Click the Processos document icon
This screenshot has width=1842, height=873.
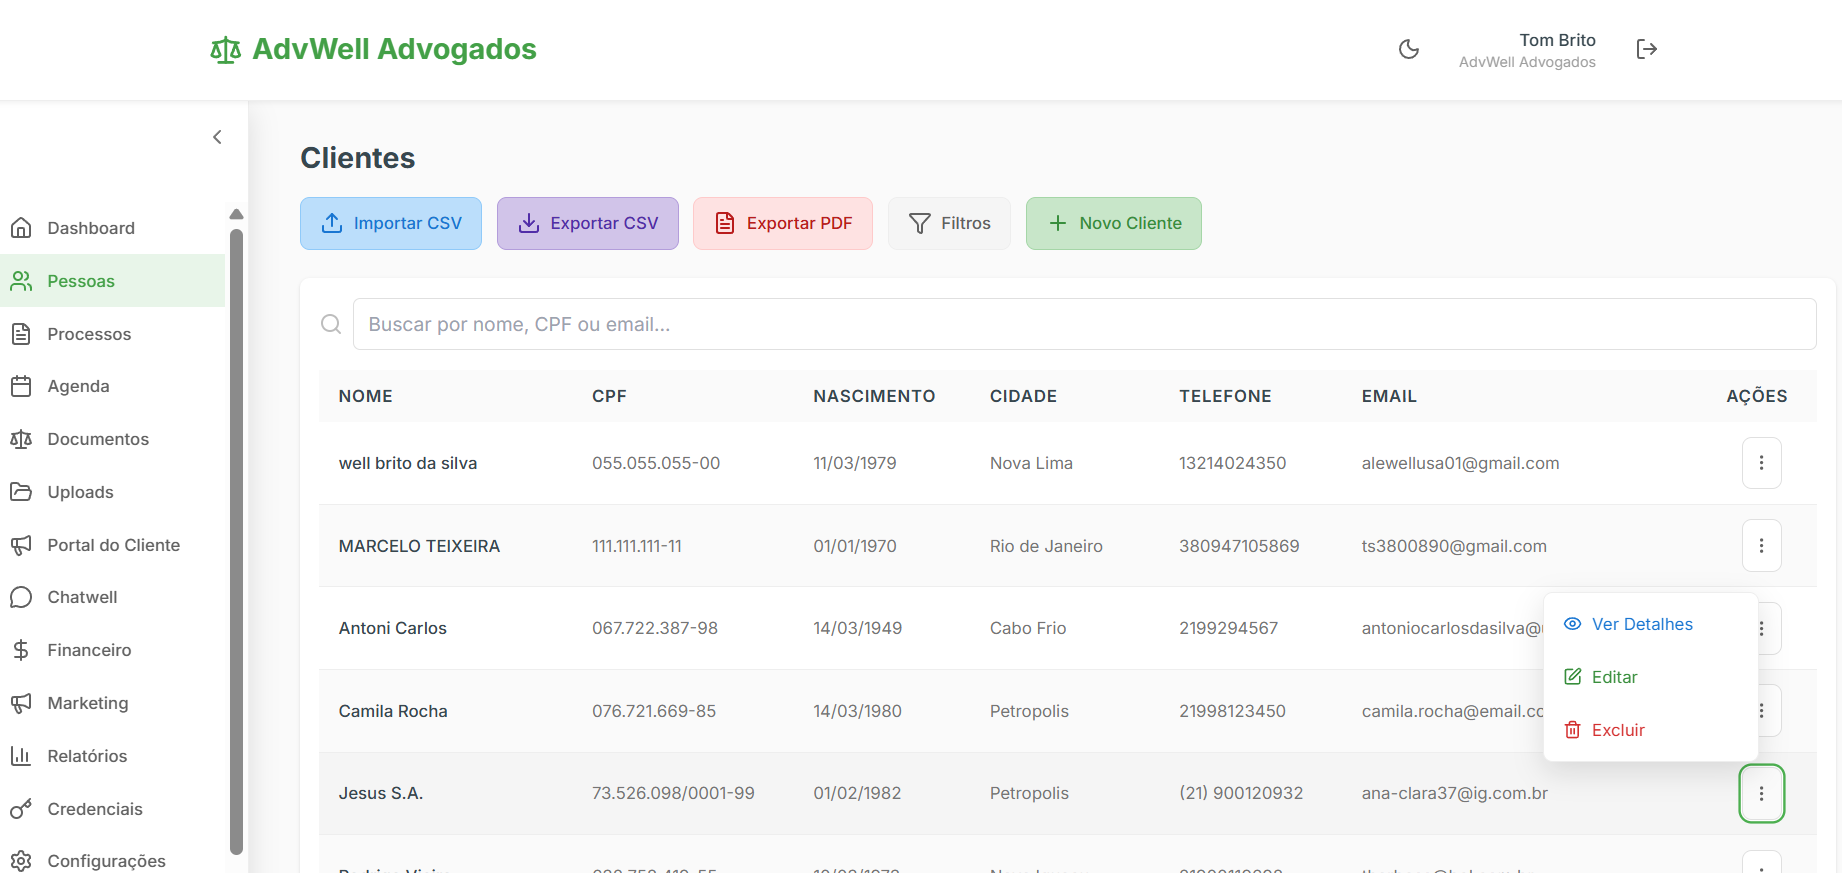coord(21,334)
